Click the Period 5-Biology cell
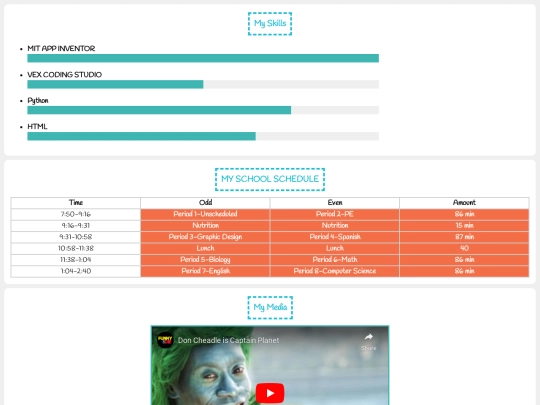Viewport: 540px width, 405px height. pyautogui.click(x=205, y=260)
